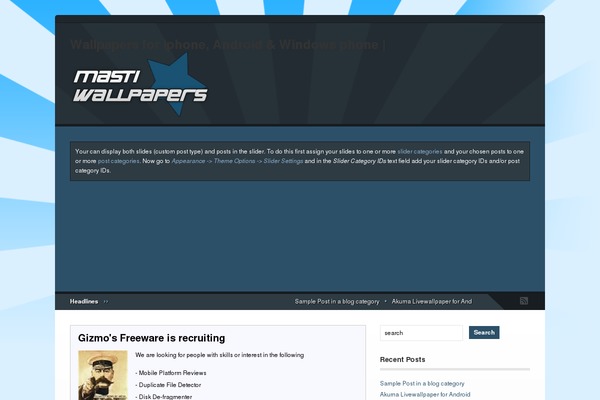Open the headline 'Sample Post in a blog category'

337,302
